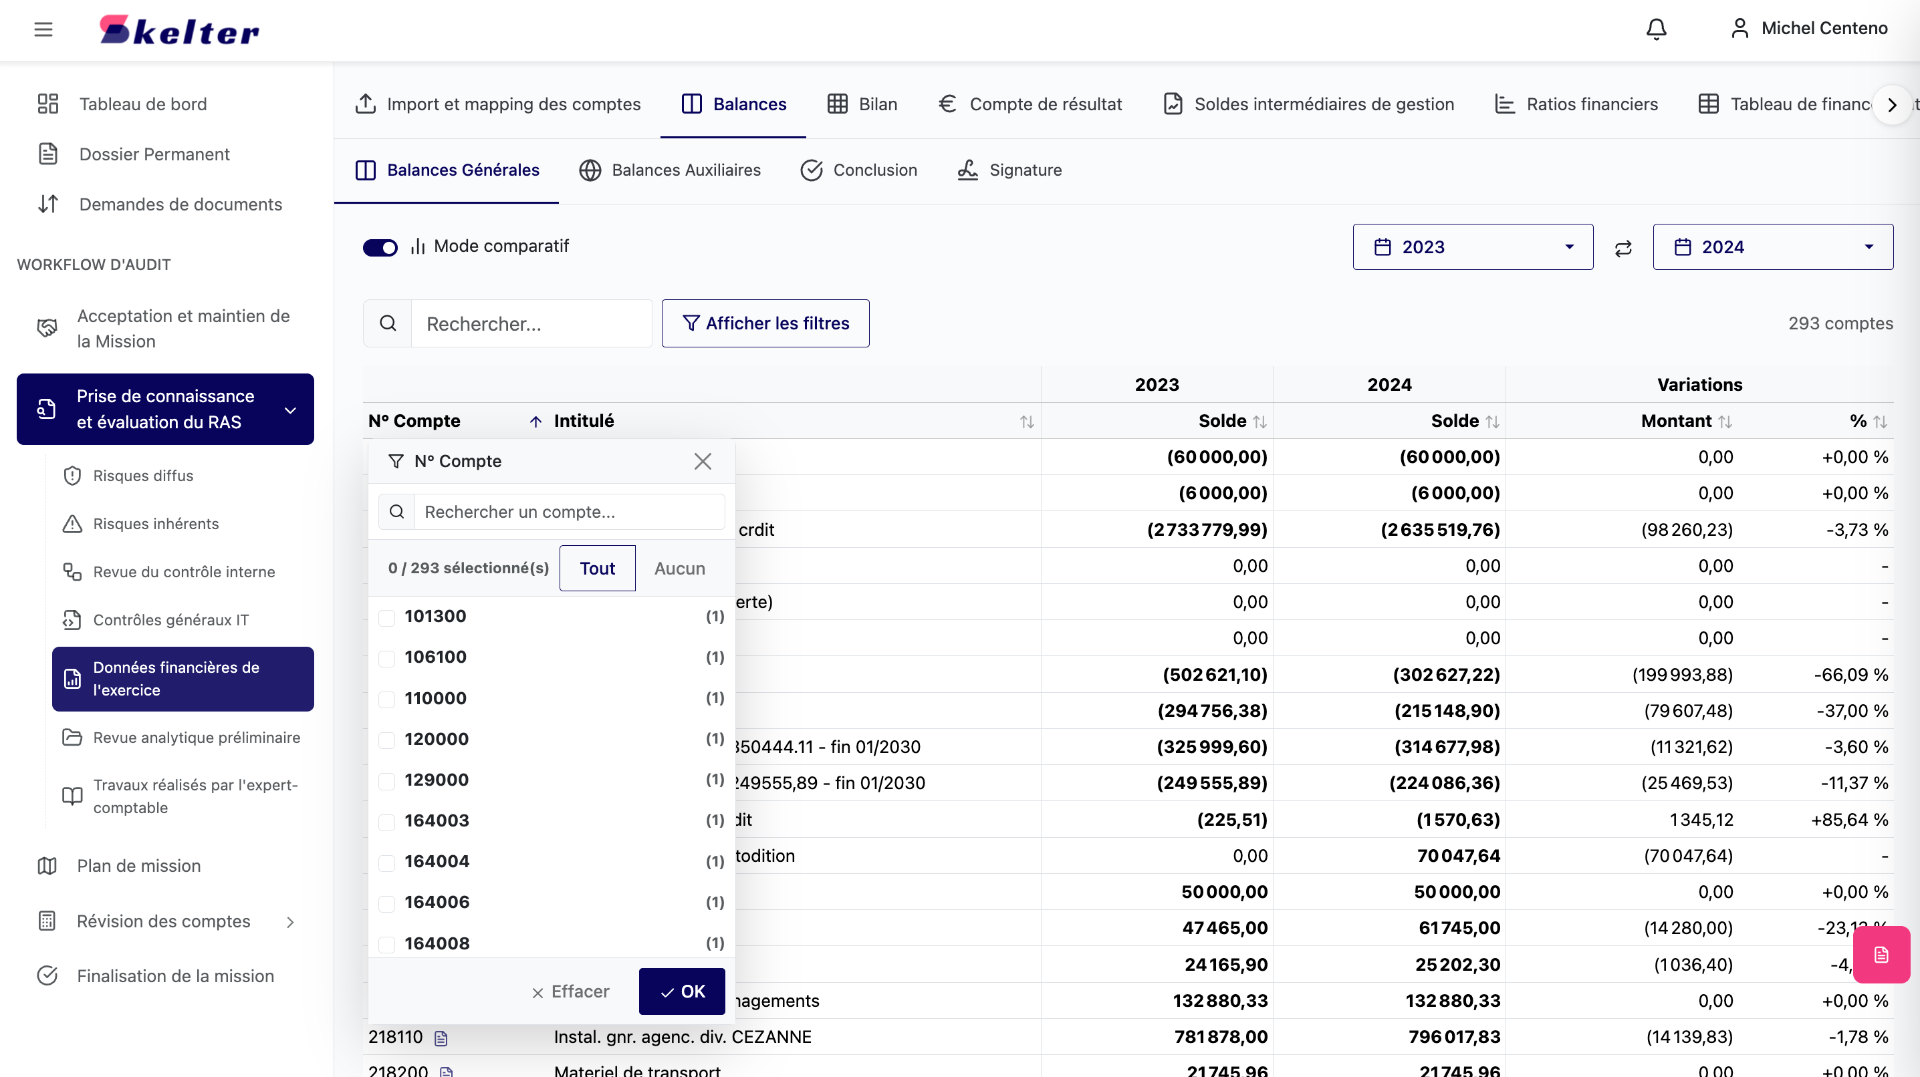Close the N° Compte filter popup
Screen dimensions: 1920x1077
(702, 461)
